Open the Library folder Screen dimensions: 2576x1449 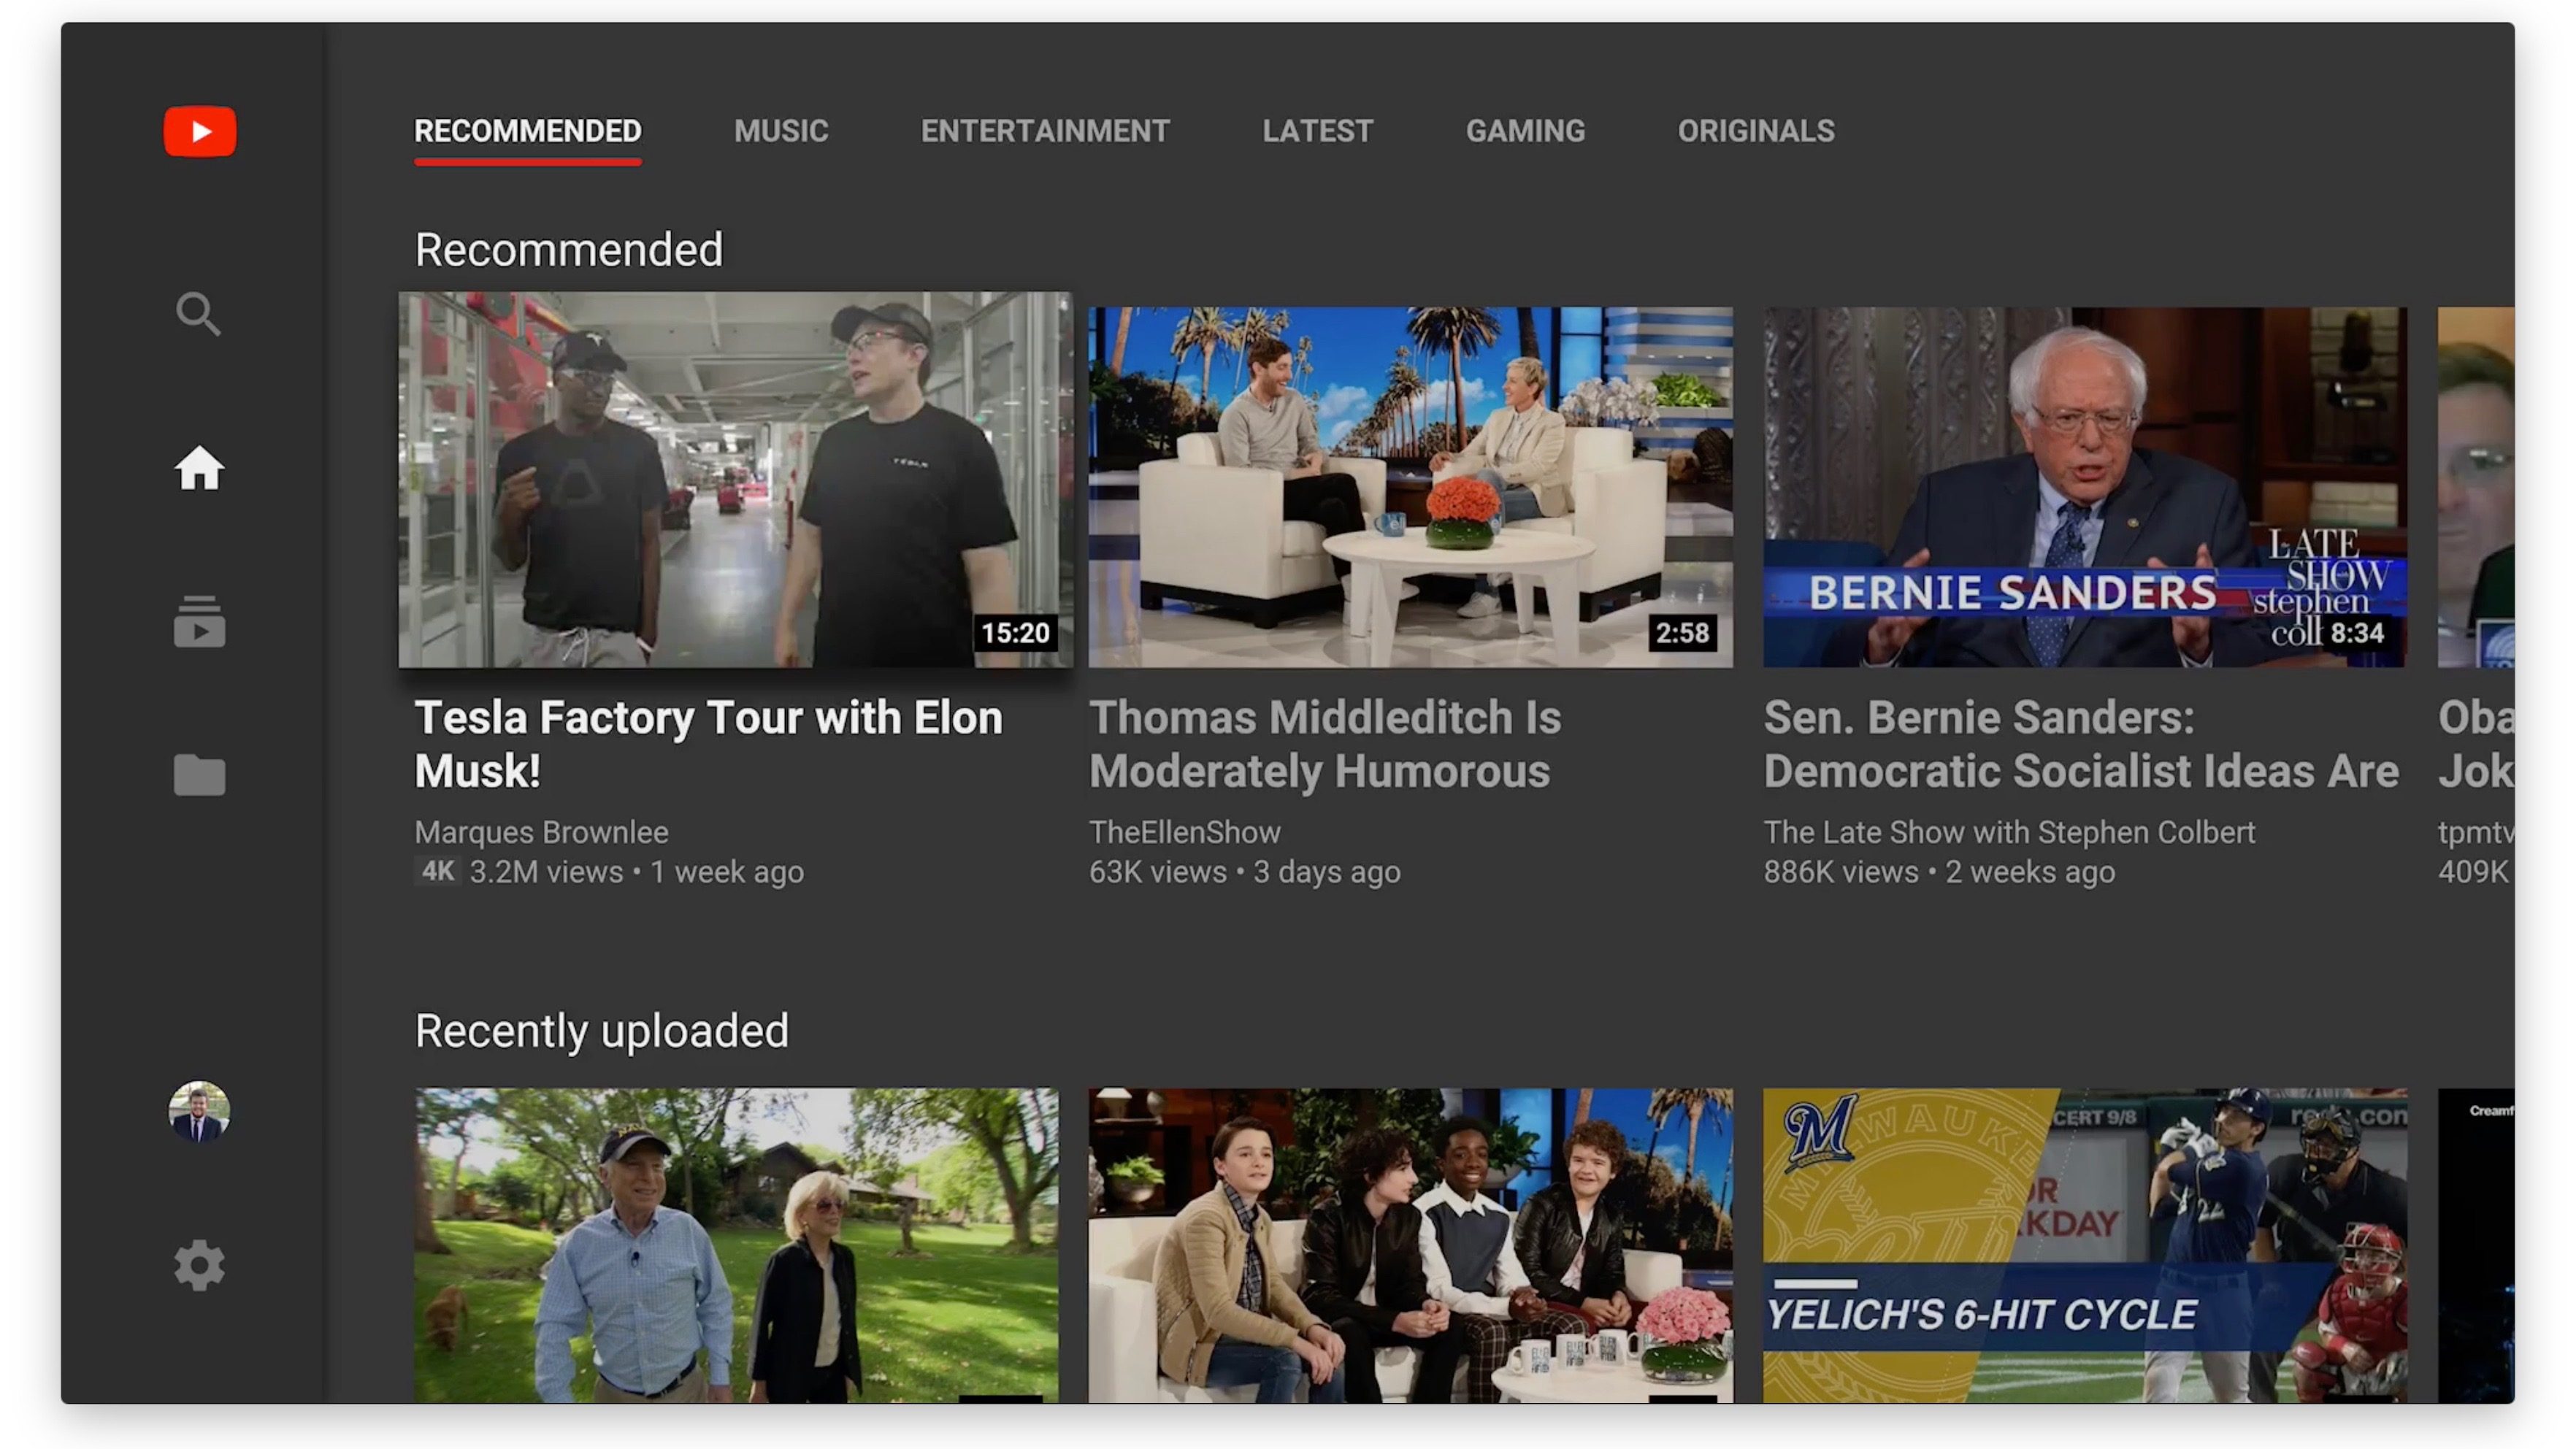199,775
